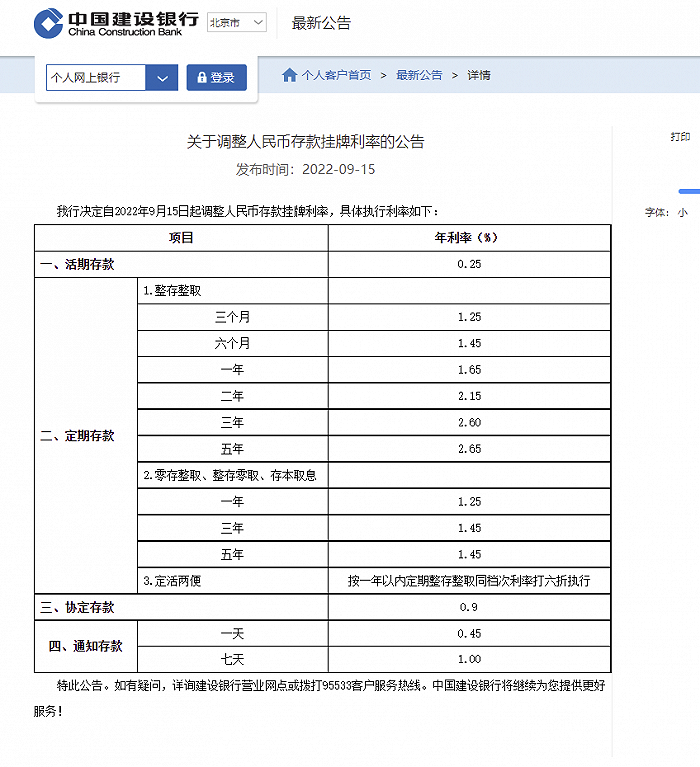Select the 详情 breadcrumb item

pyautogui.click(x=478, y=75)
